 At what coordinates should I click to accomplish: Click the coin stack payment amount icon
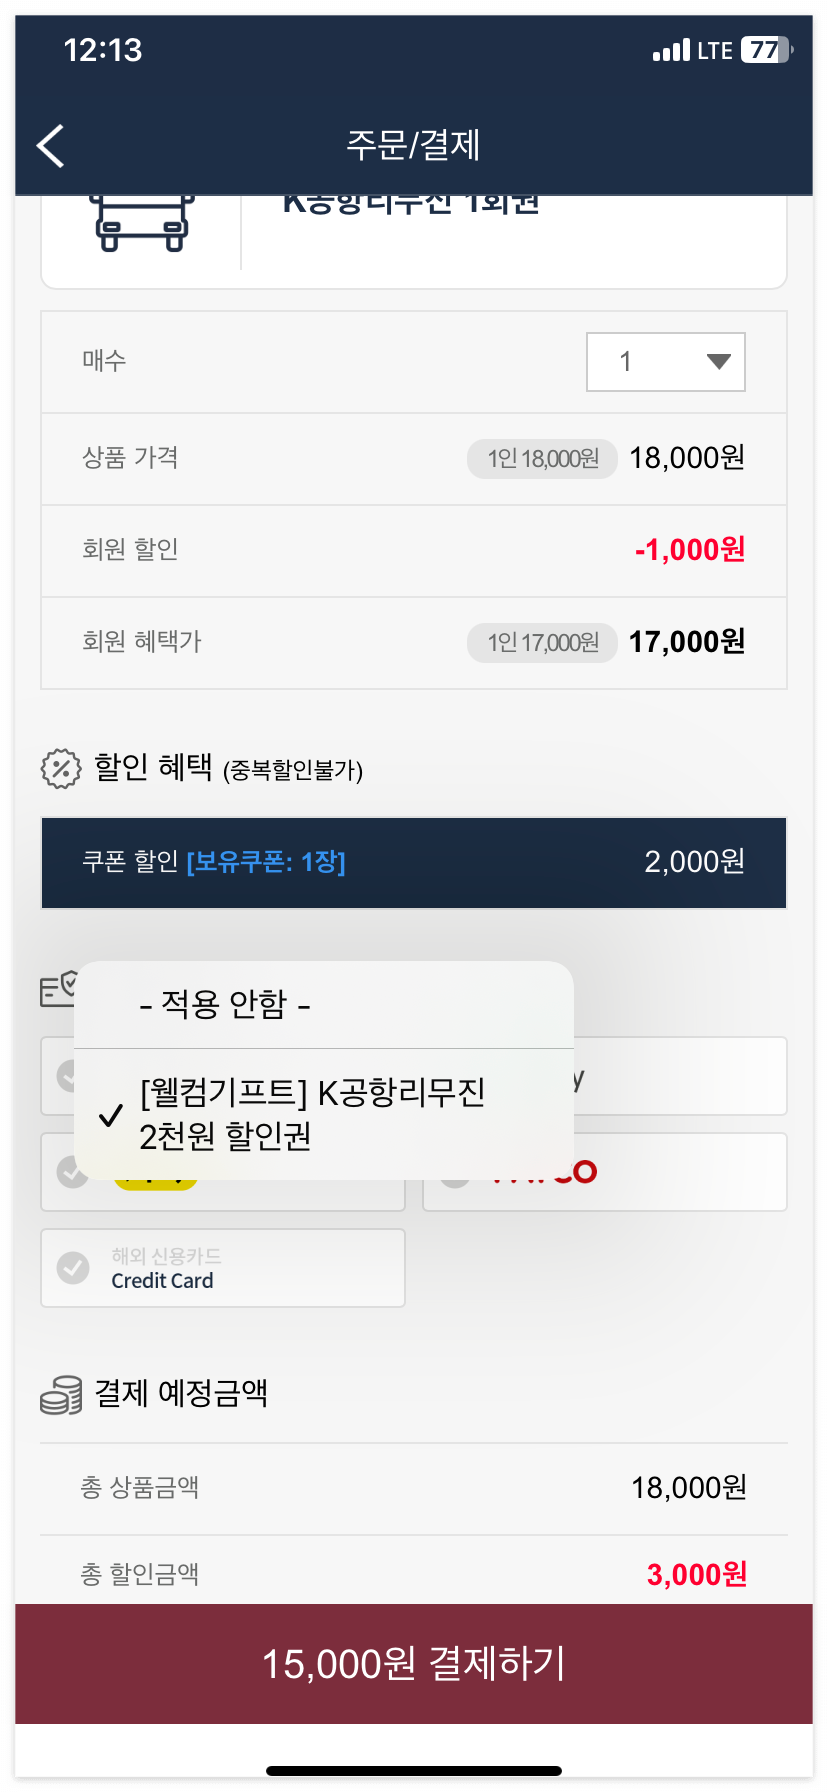(x=61, y=1394)
